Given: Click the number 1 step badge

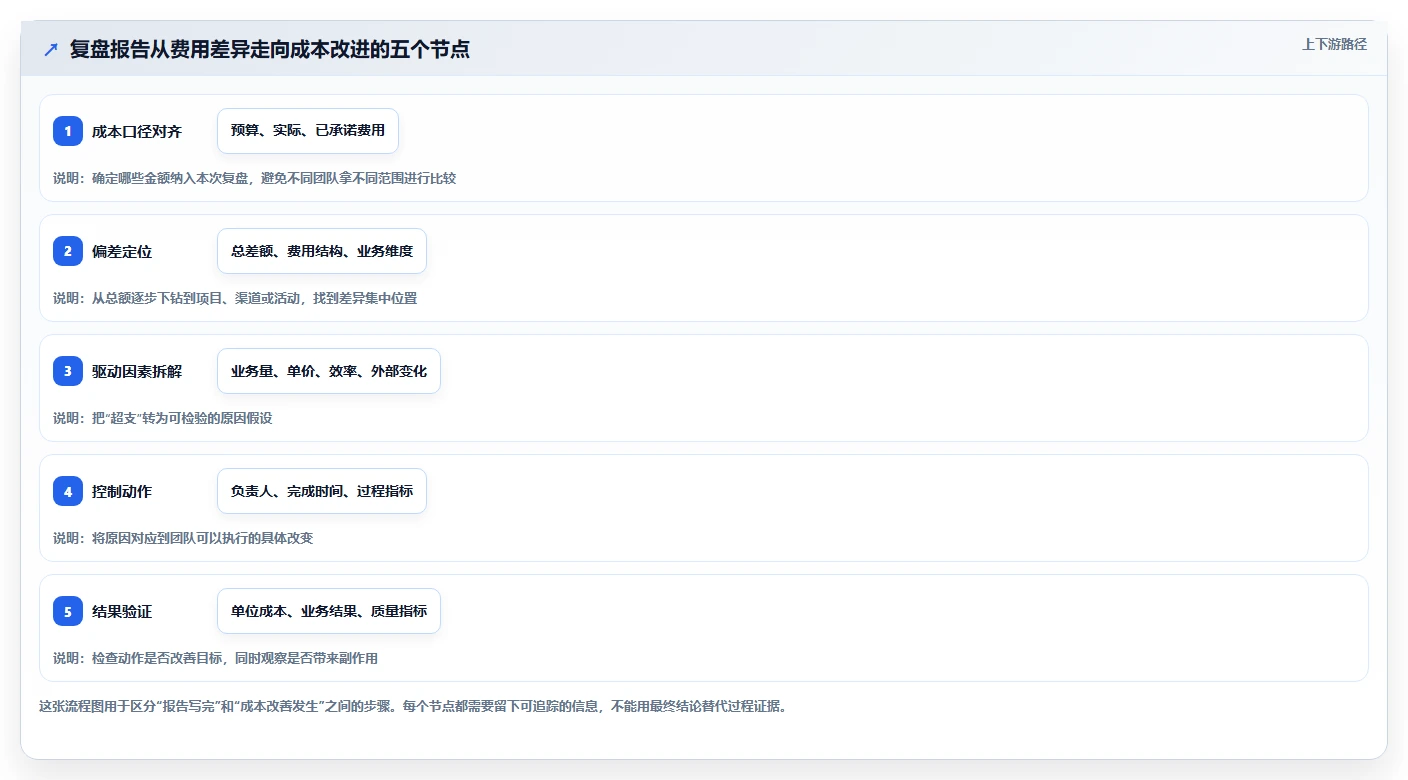Looking at the screenshot, I should click(68, 131).
